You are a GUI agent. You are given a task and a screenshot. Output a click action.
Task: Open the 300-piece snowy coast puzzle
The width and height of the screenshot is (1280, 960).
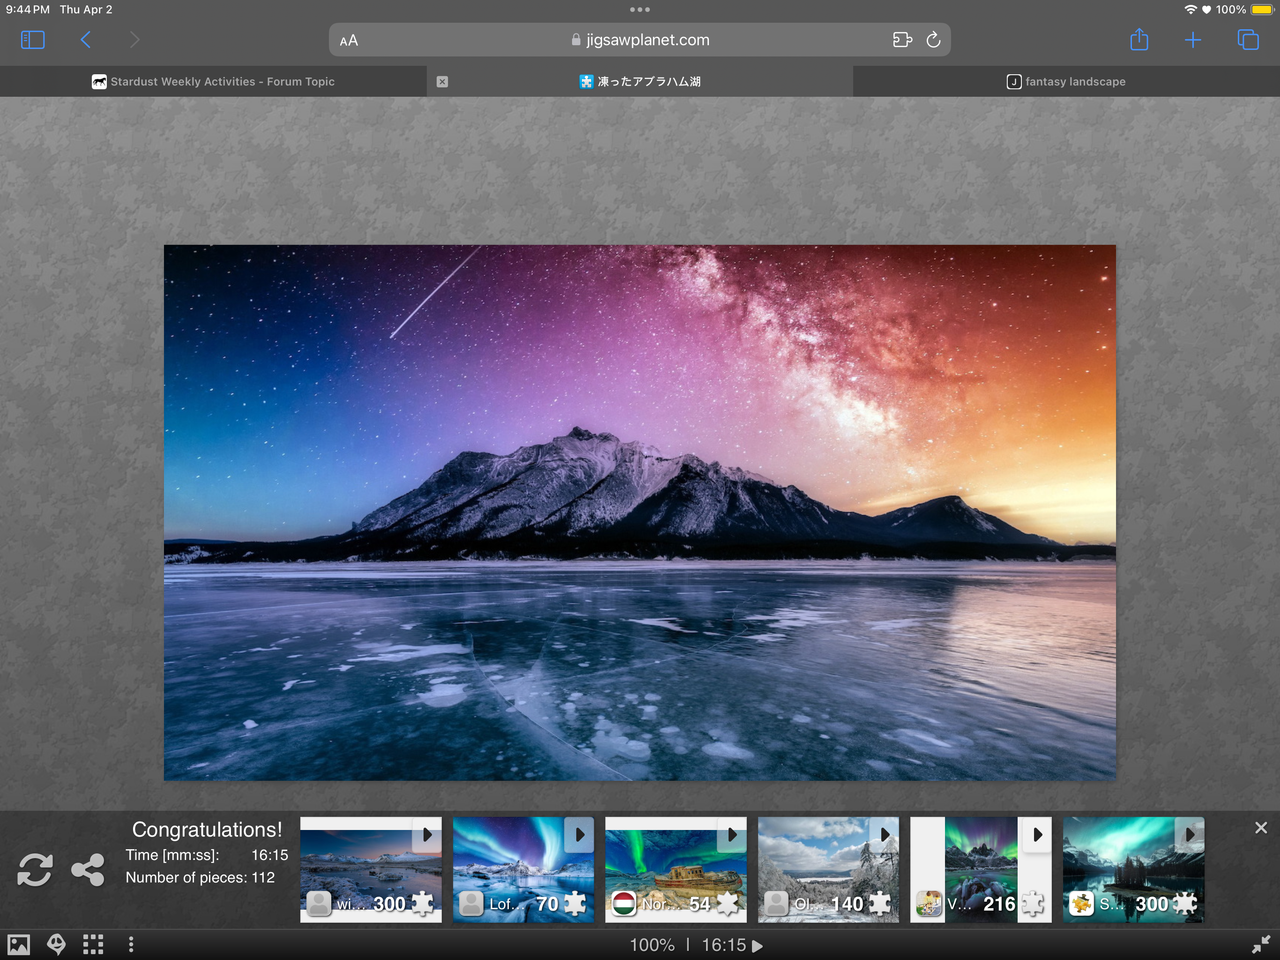click(x=371, y=870)
